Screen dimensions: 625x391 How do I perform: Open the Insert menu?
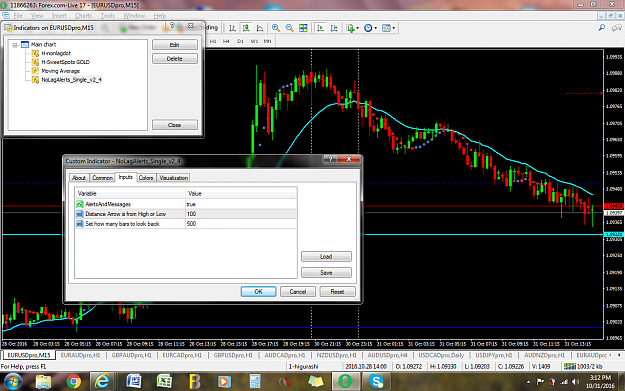click(59, 16)
